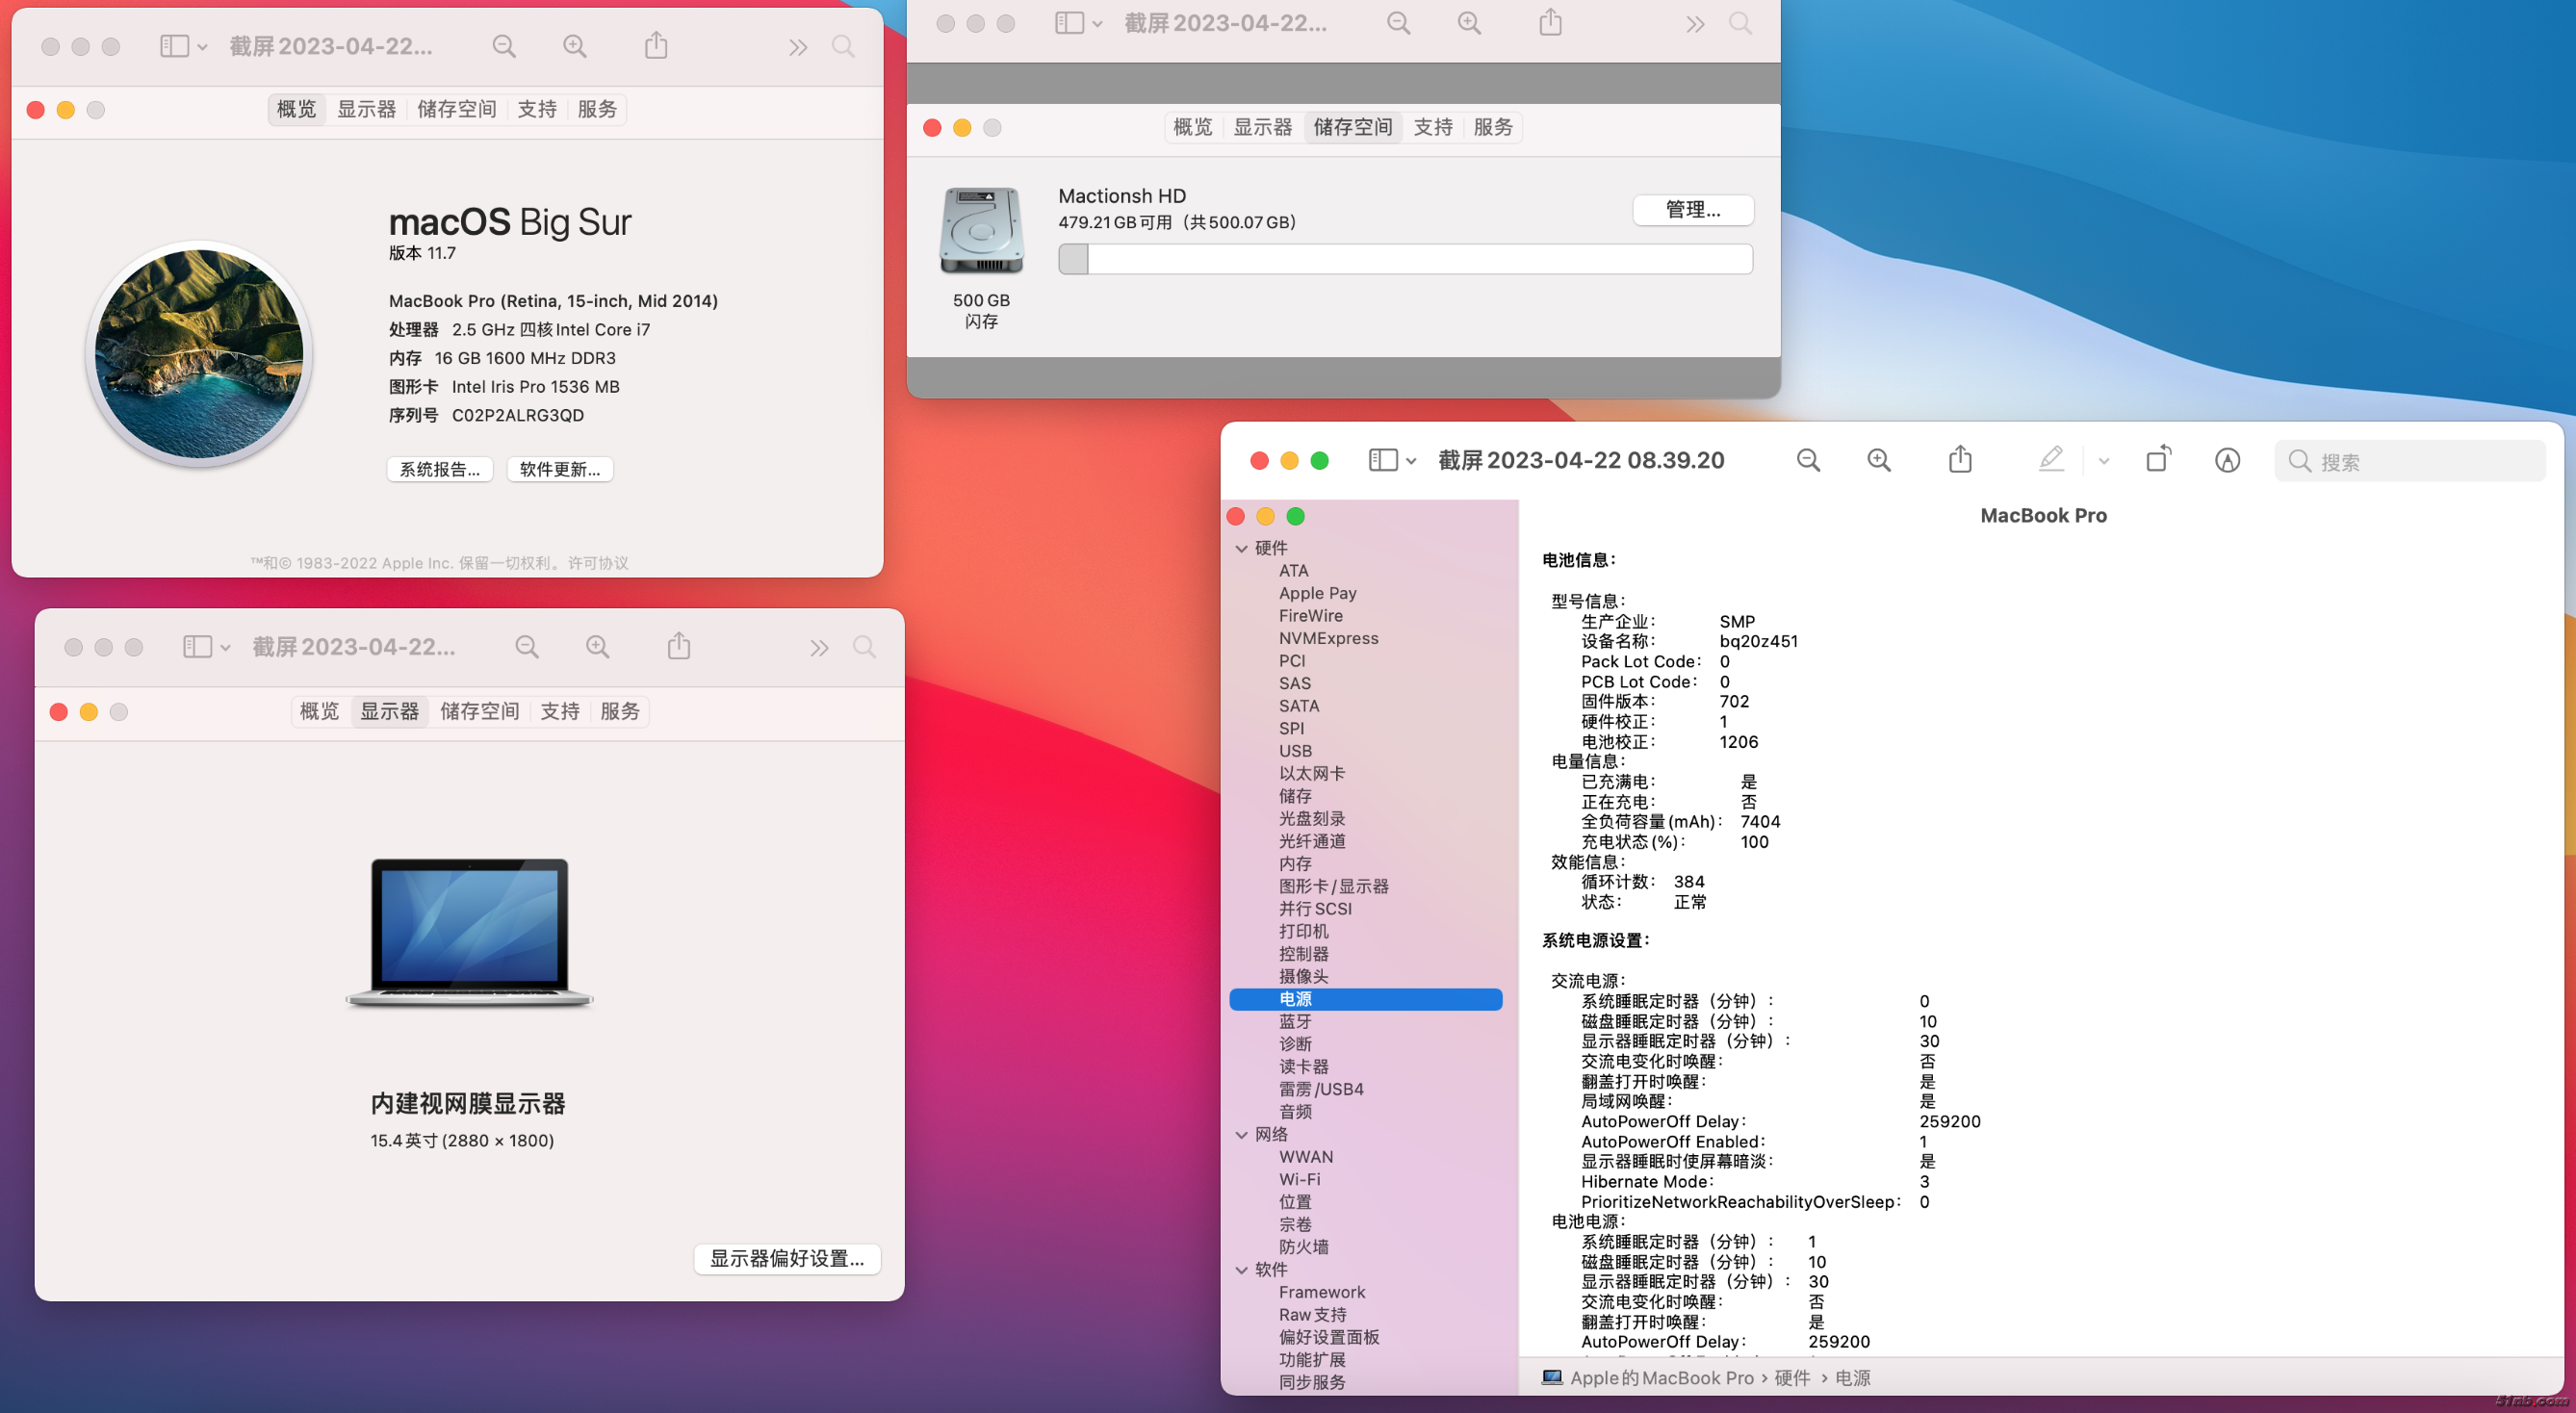
Task: Zoom out in the storage Preview window
Action: (x=1399, y=23)
